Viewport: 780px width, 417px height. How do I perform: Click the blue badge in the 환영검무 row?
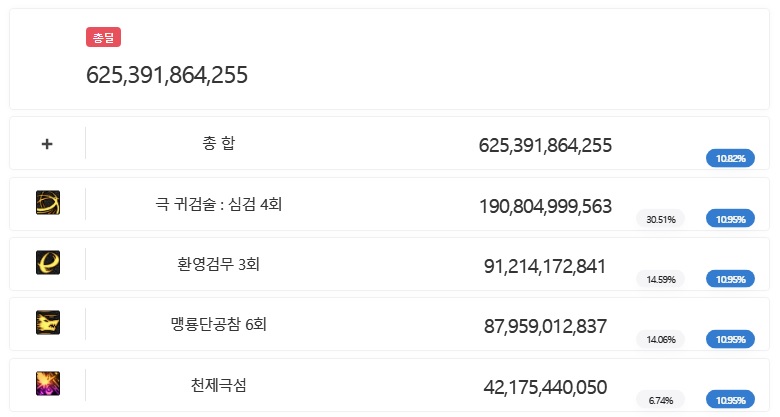tap(730, 279)
